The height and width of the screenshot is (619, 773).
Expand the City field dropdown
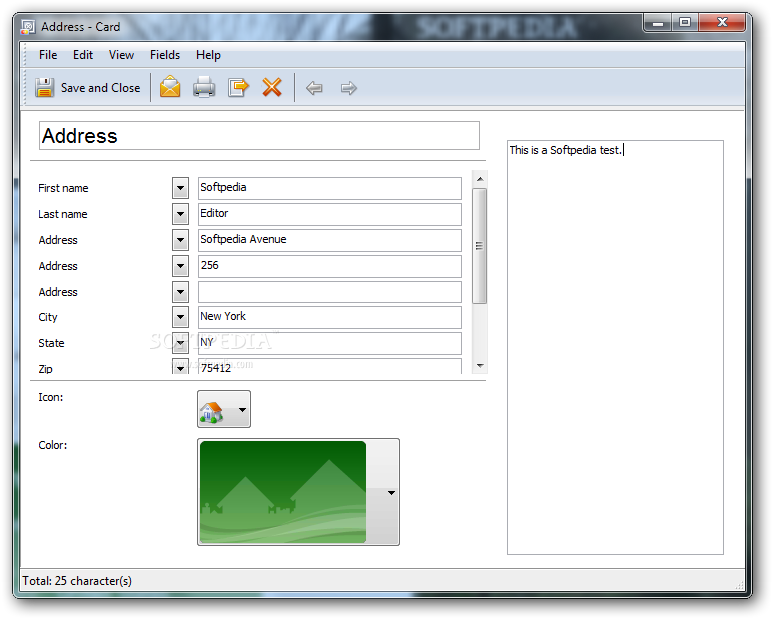(x=180, y=317)
